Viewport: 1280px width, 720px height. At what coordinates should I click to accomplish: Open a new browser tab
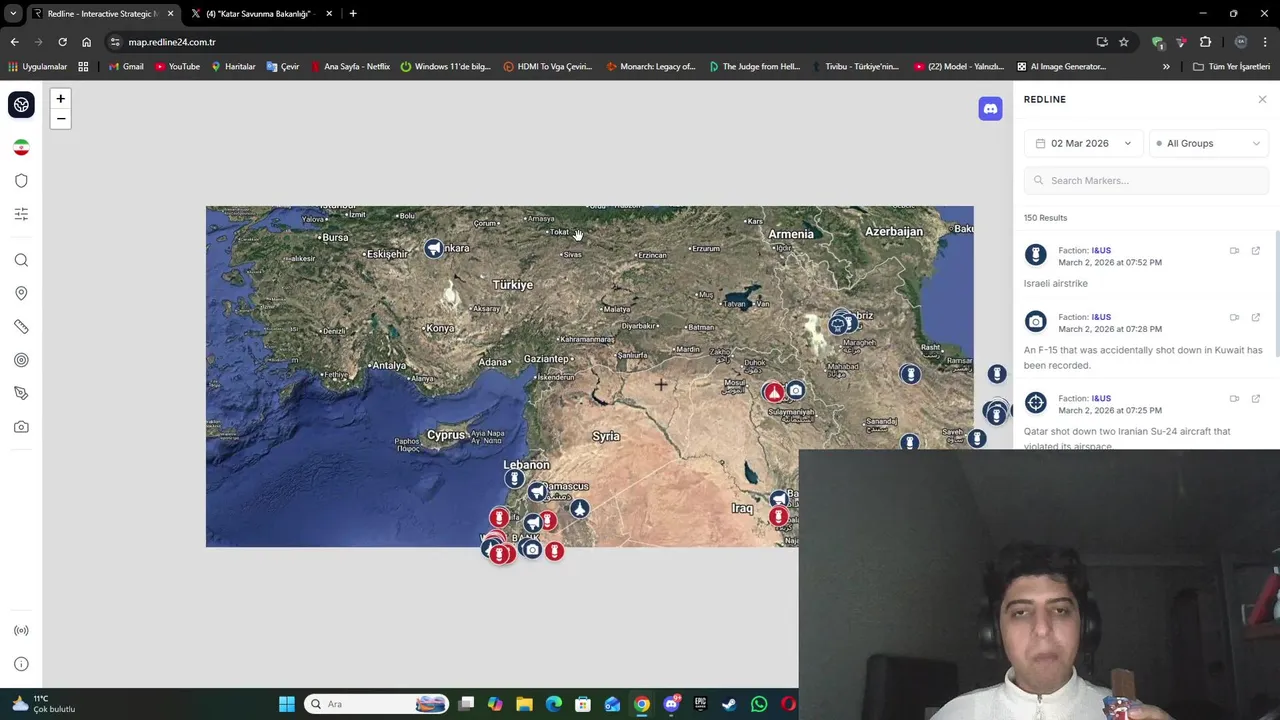pos(353,14)
